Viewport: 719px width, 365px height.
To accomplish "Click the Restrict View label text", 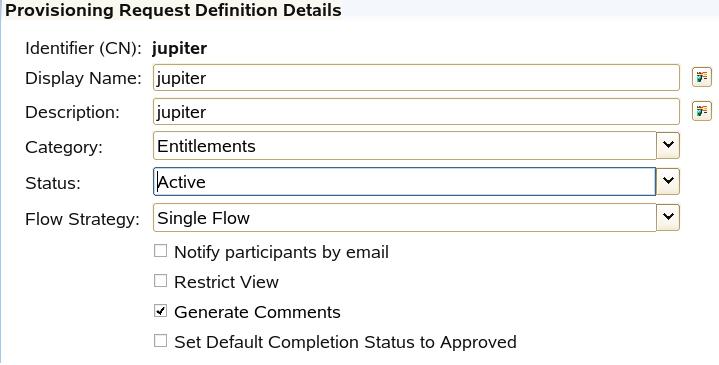I will click(227, 282).
